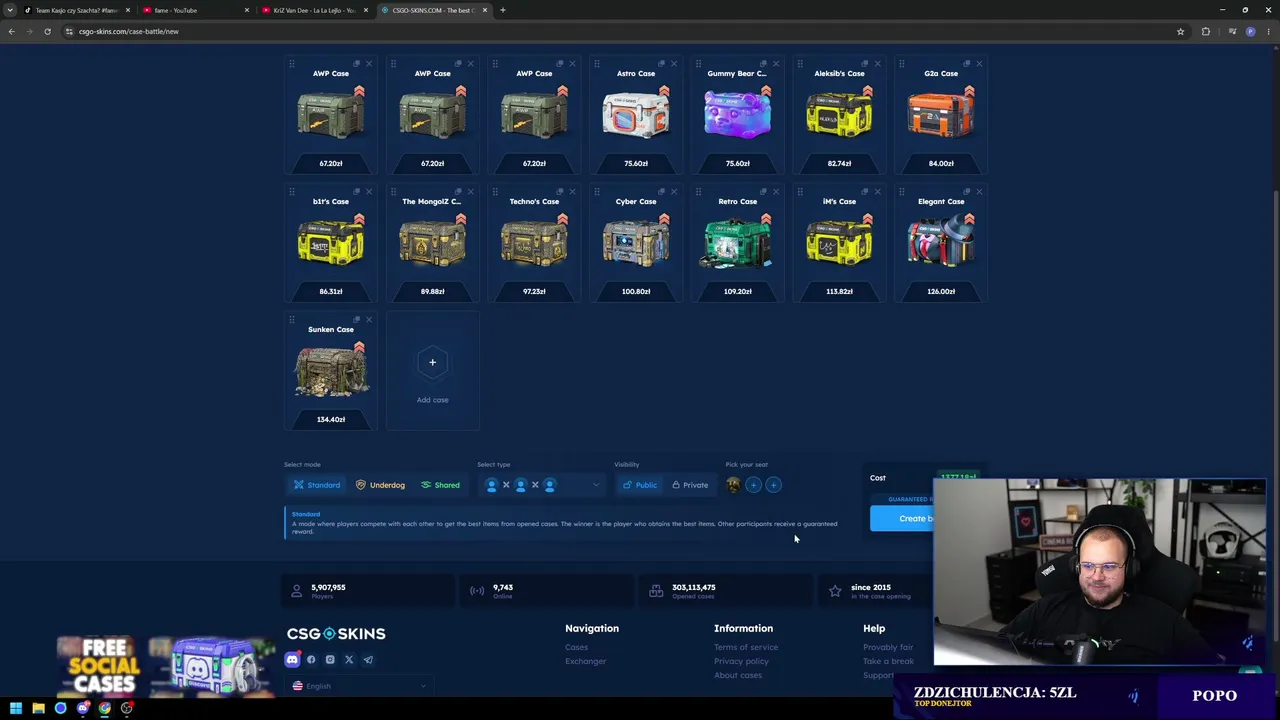Open the English language dropdown
The image size is (1280, 720).
(x=359, y=686)
